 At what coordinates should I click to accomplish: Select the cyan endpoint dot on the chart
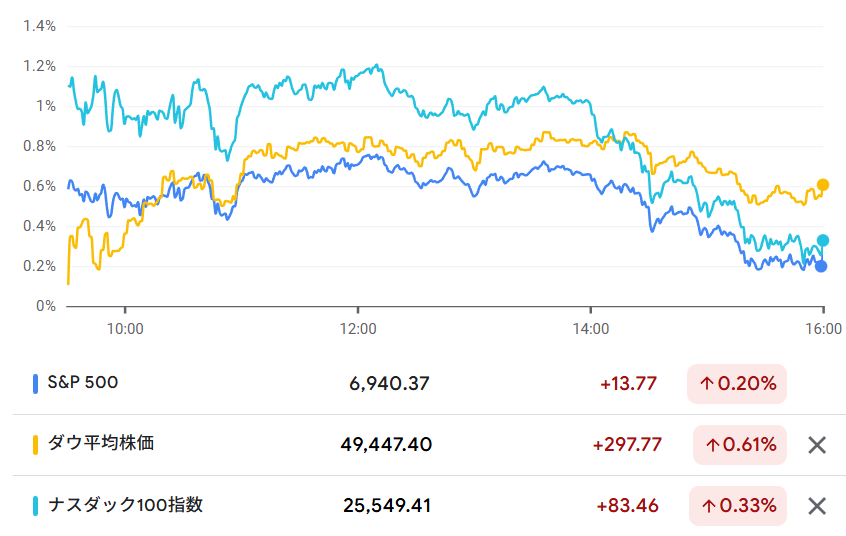tap(823, 240)
